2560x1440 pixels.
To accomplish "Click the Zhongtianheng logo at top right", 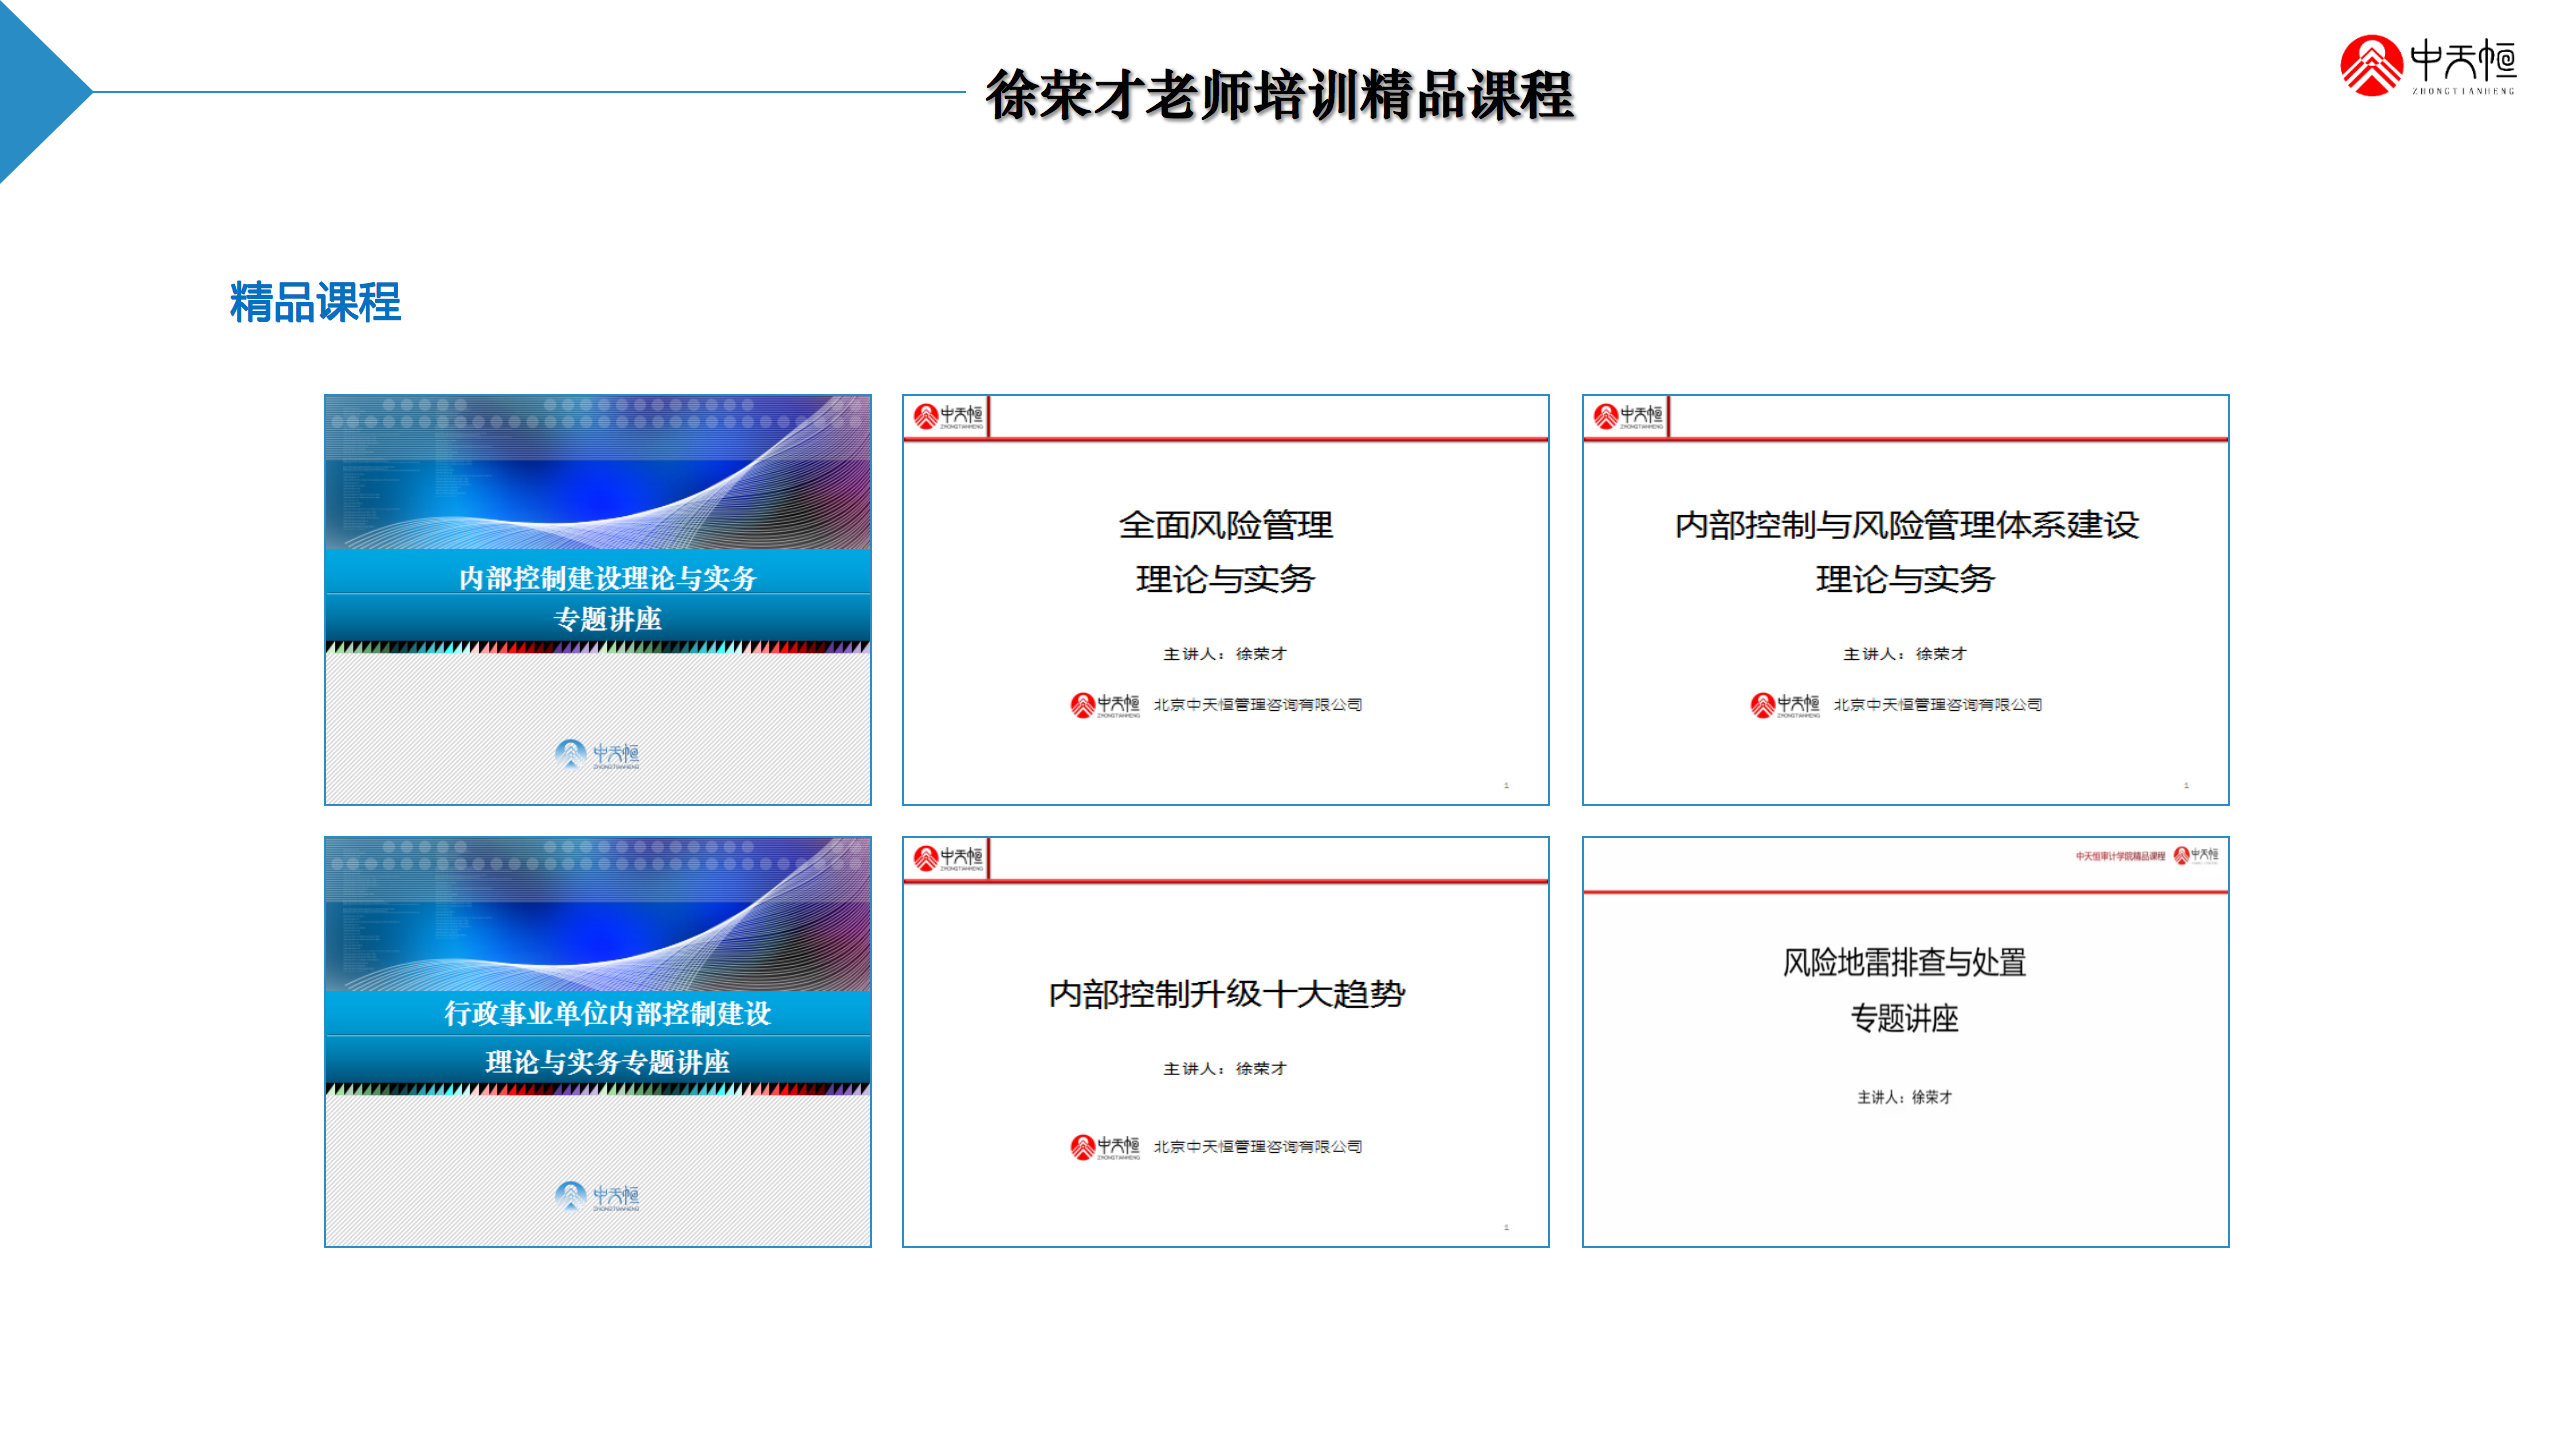I will (2428, 66).
